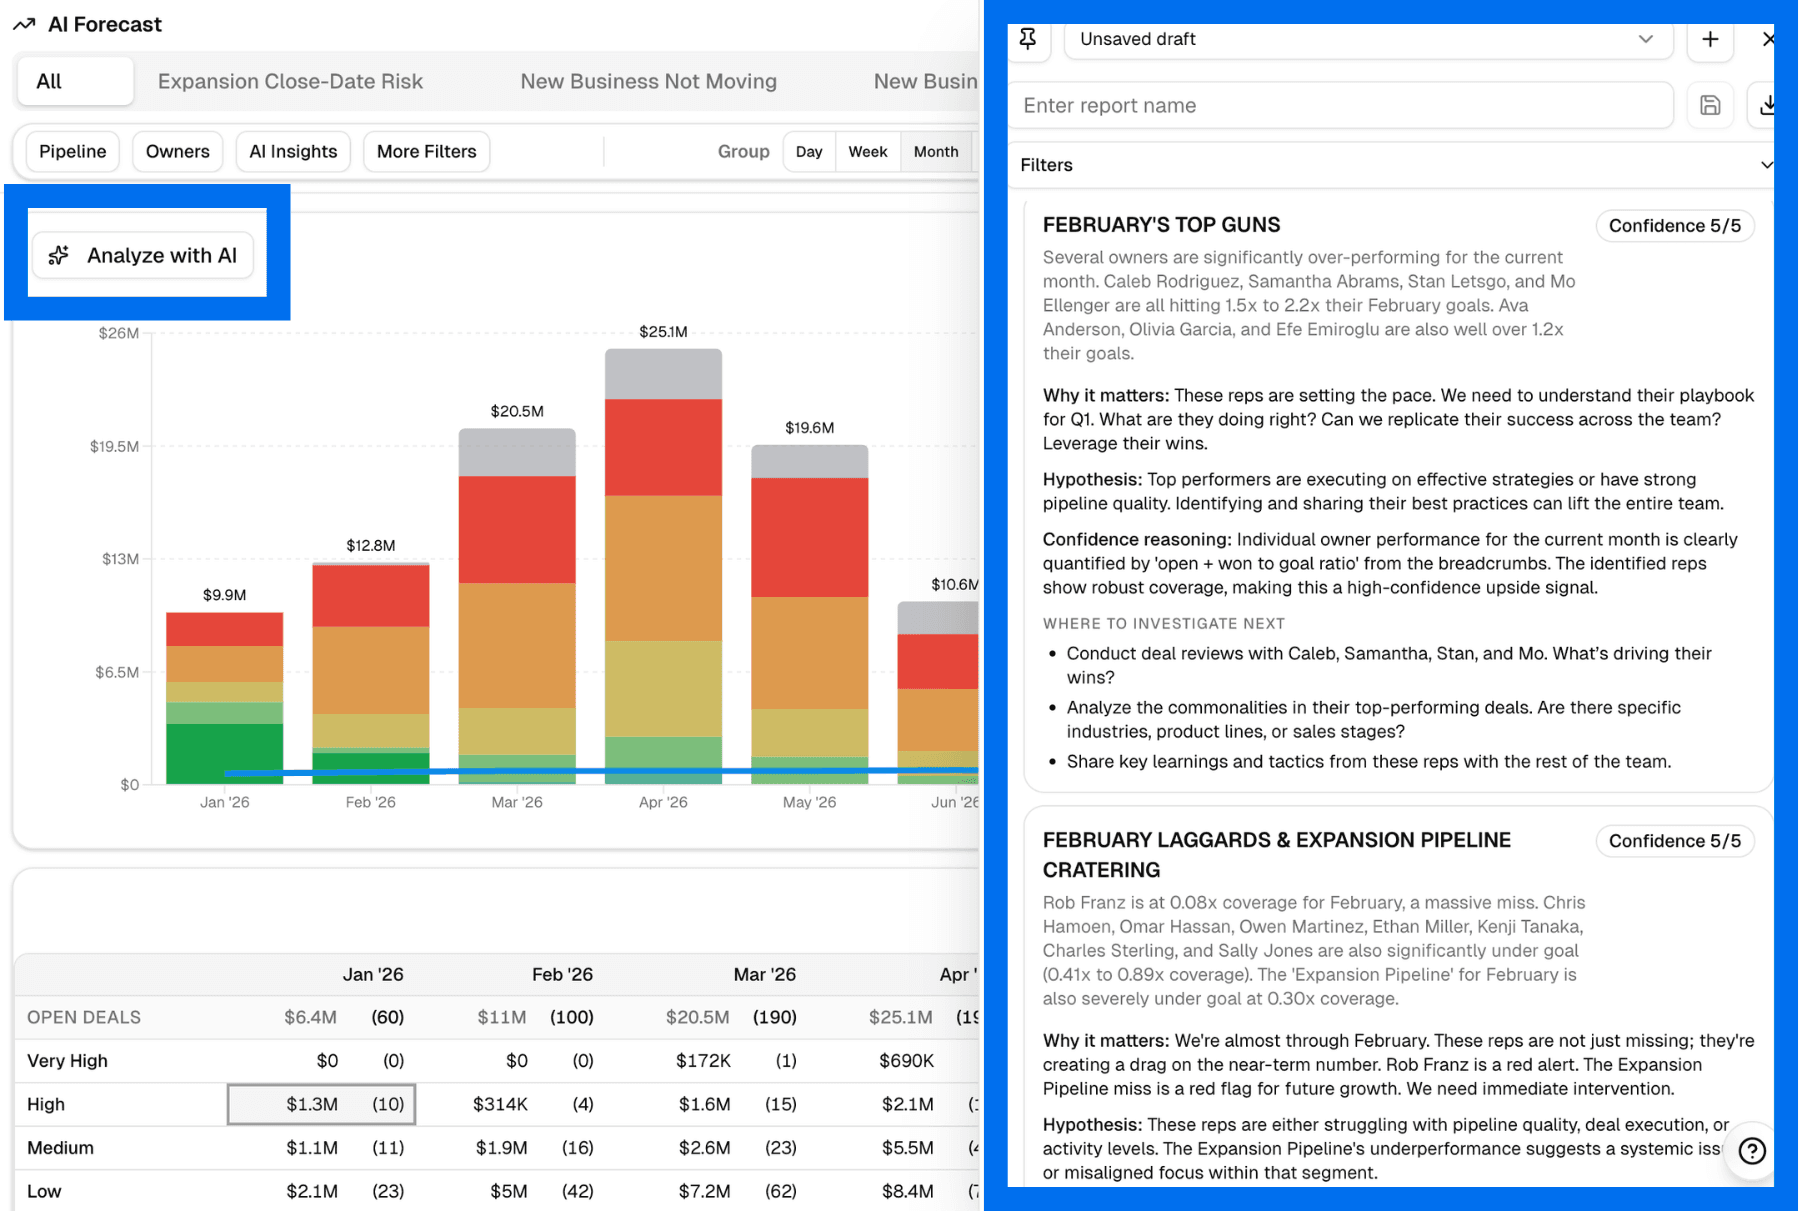
Task: Open the AI Insights filter
Action: tap(293, 151)
